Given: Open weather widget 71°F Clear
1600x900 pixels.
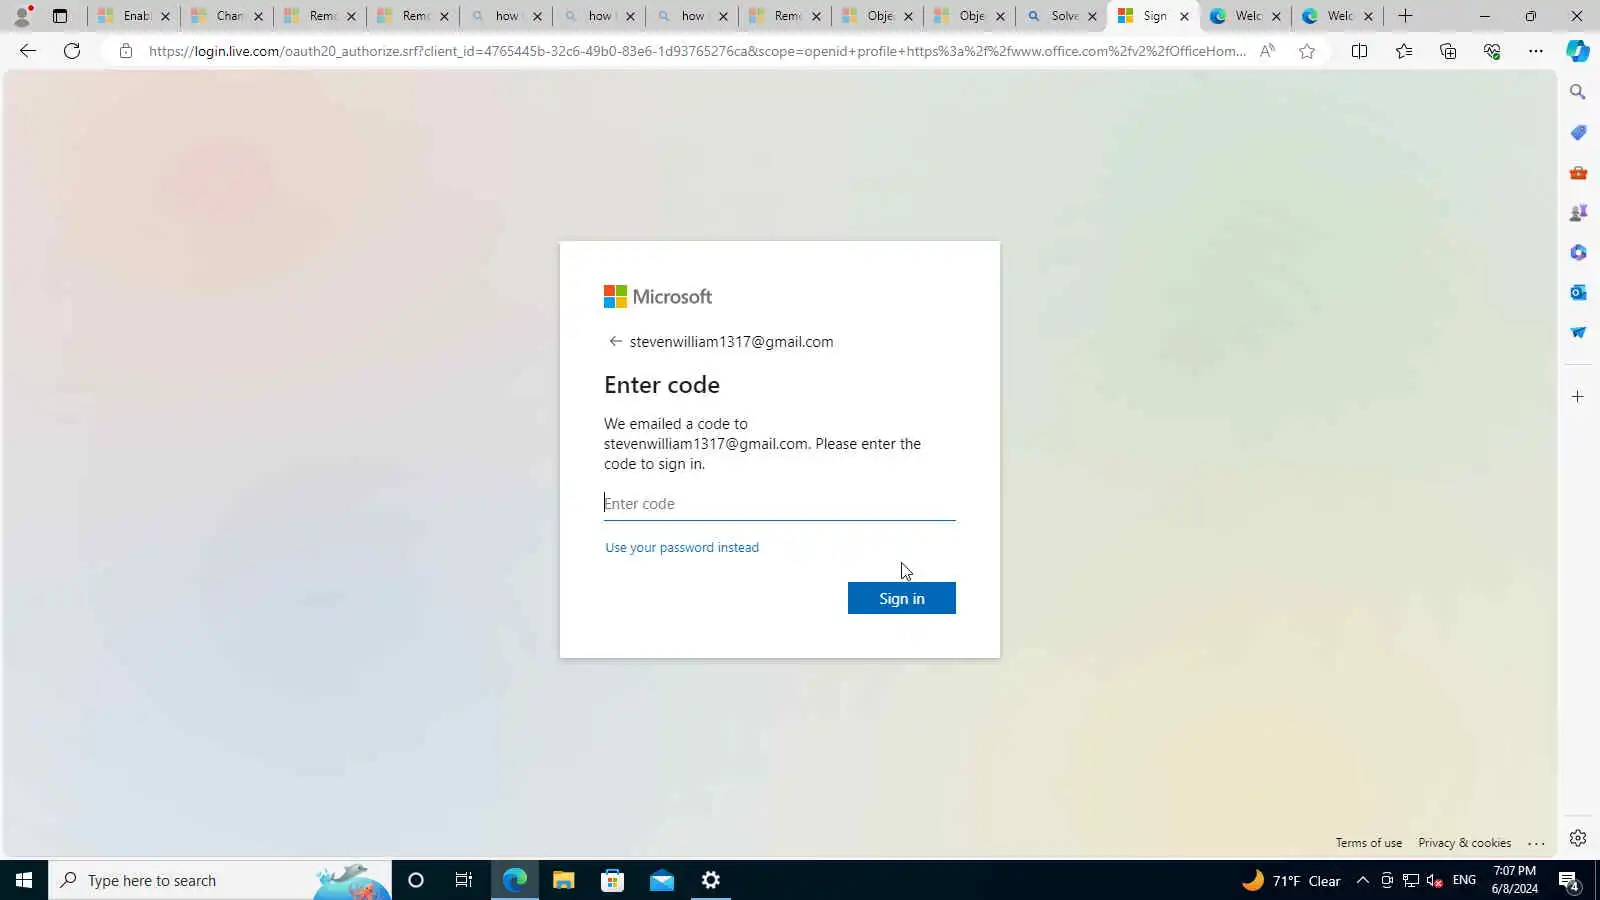Looking at the screenshot, I should pos(1291,880).
